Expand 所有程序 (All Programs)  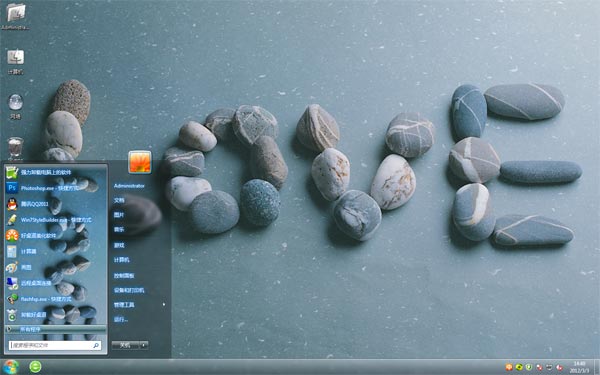(56, 329)
